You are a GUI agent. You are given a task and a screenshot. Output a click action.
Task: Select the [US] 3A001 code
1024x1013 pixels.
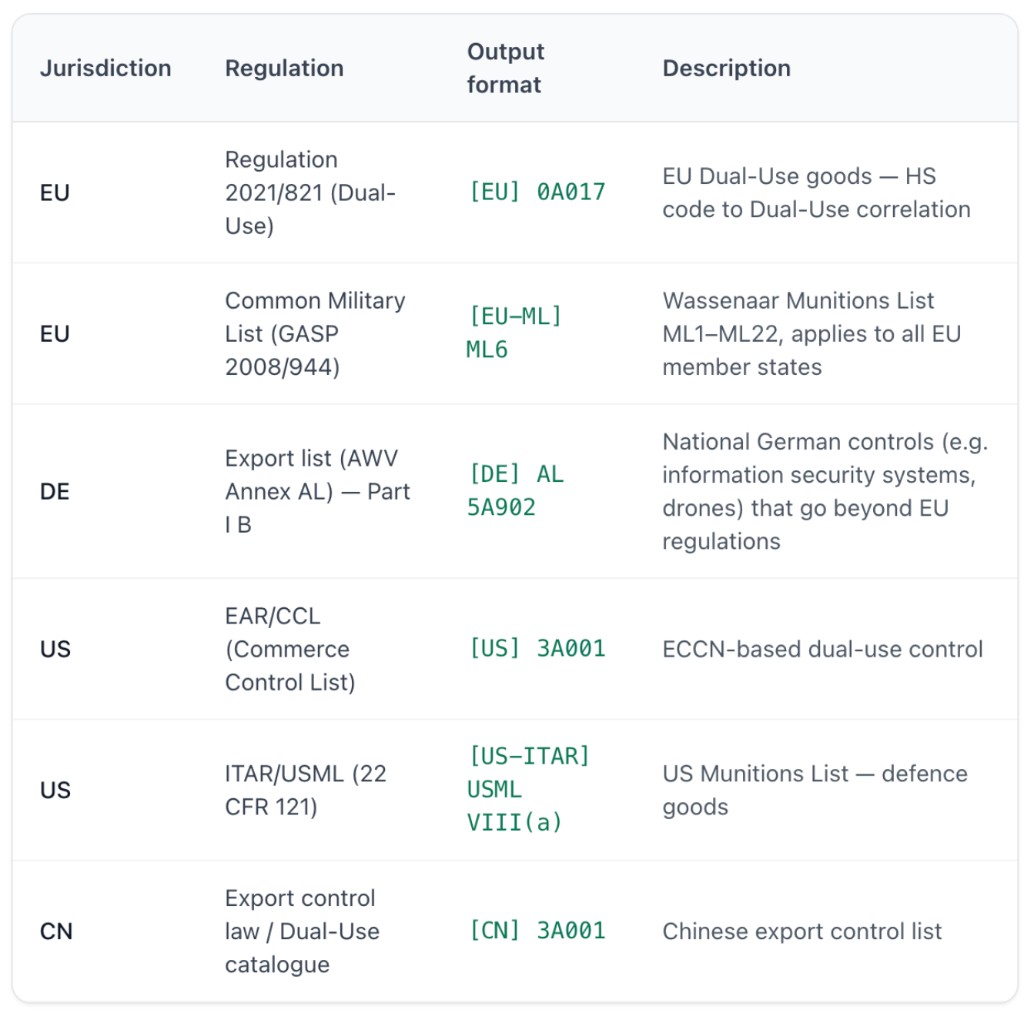(x=537, y=648)
